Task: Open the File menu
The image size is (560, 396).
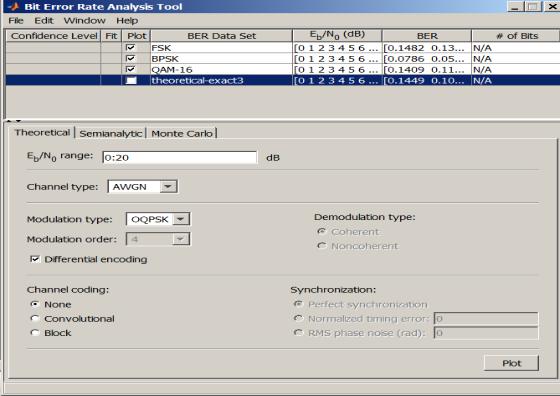Action: (x=16, y=21)
